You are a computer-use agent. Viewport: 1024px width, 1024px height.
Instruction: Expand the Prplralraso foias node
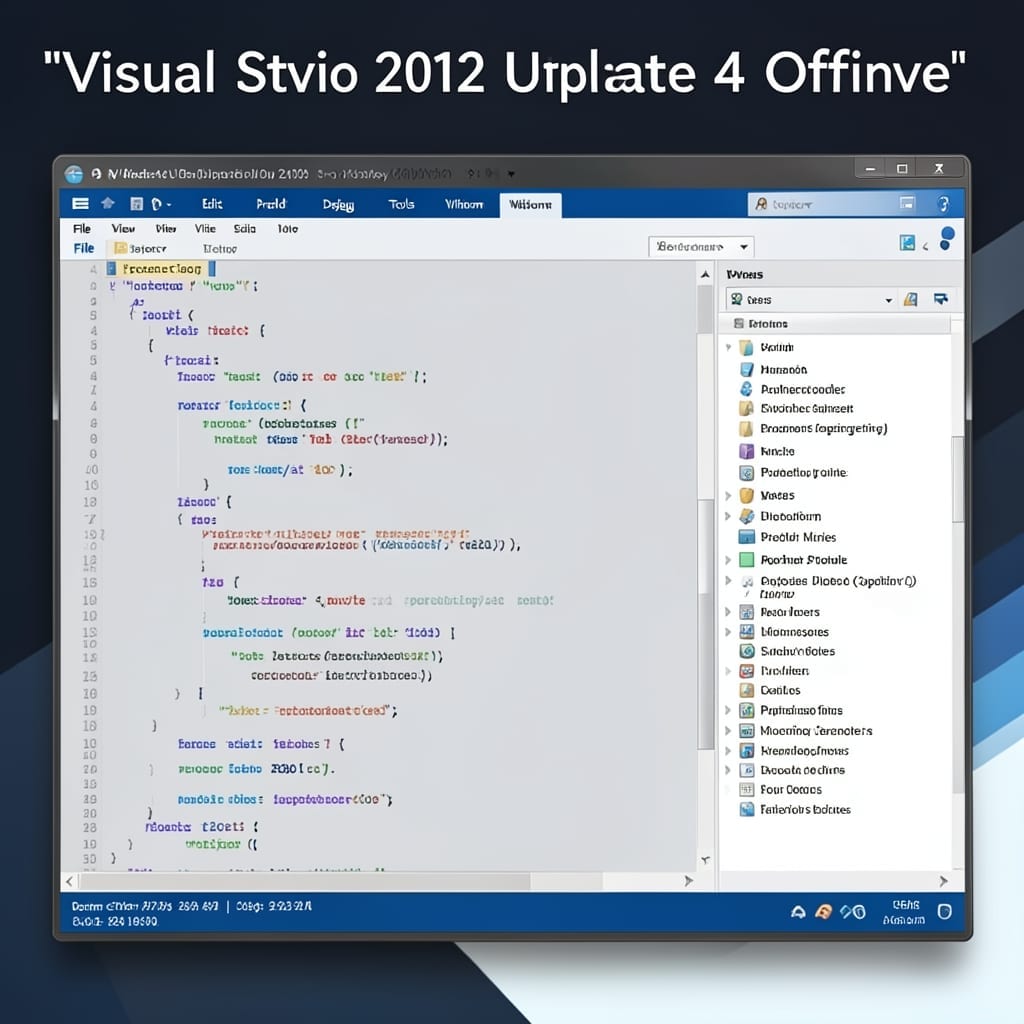[x=728, y=711]
